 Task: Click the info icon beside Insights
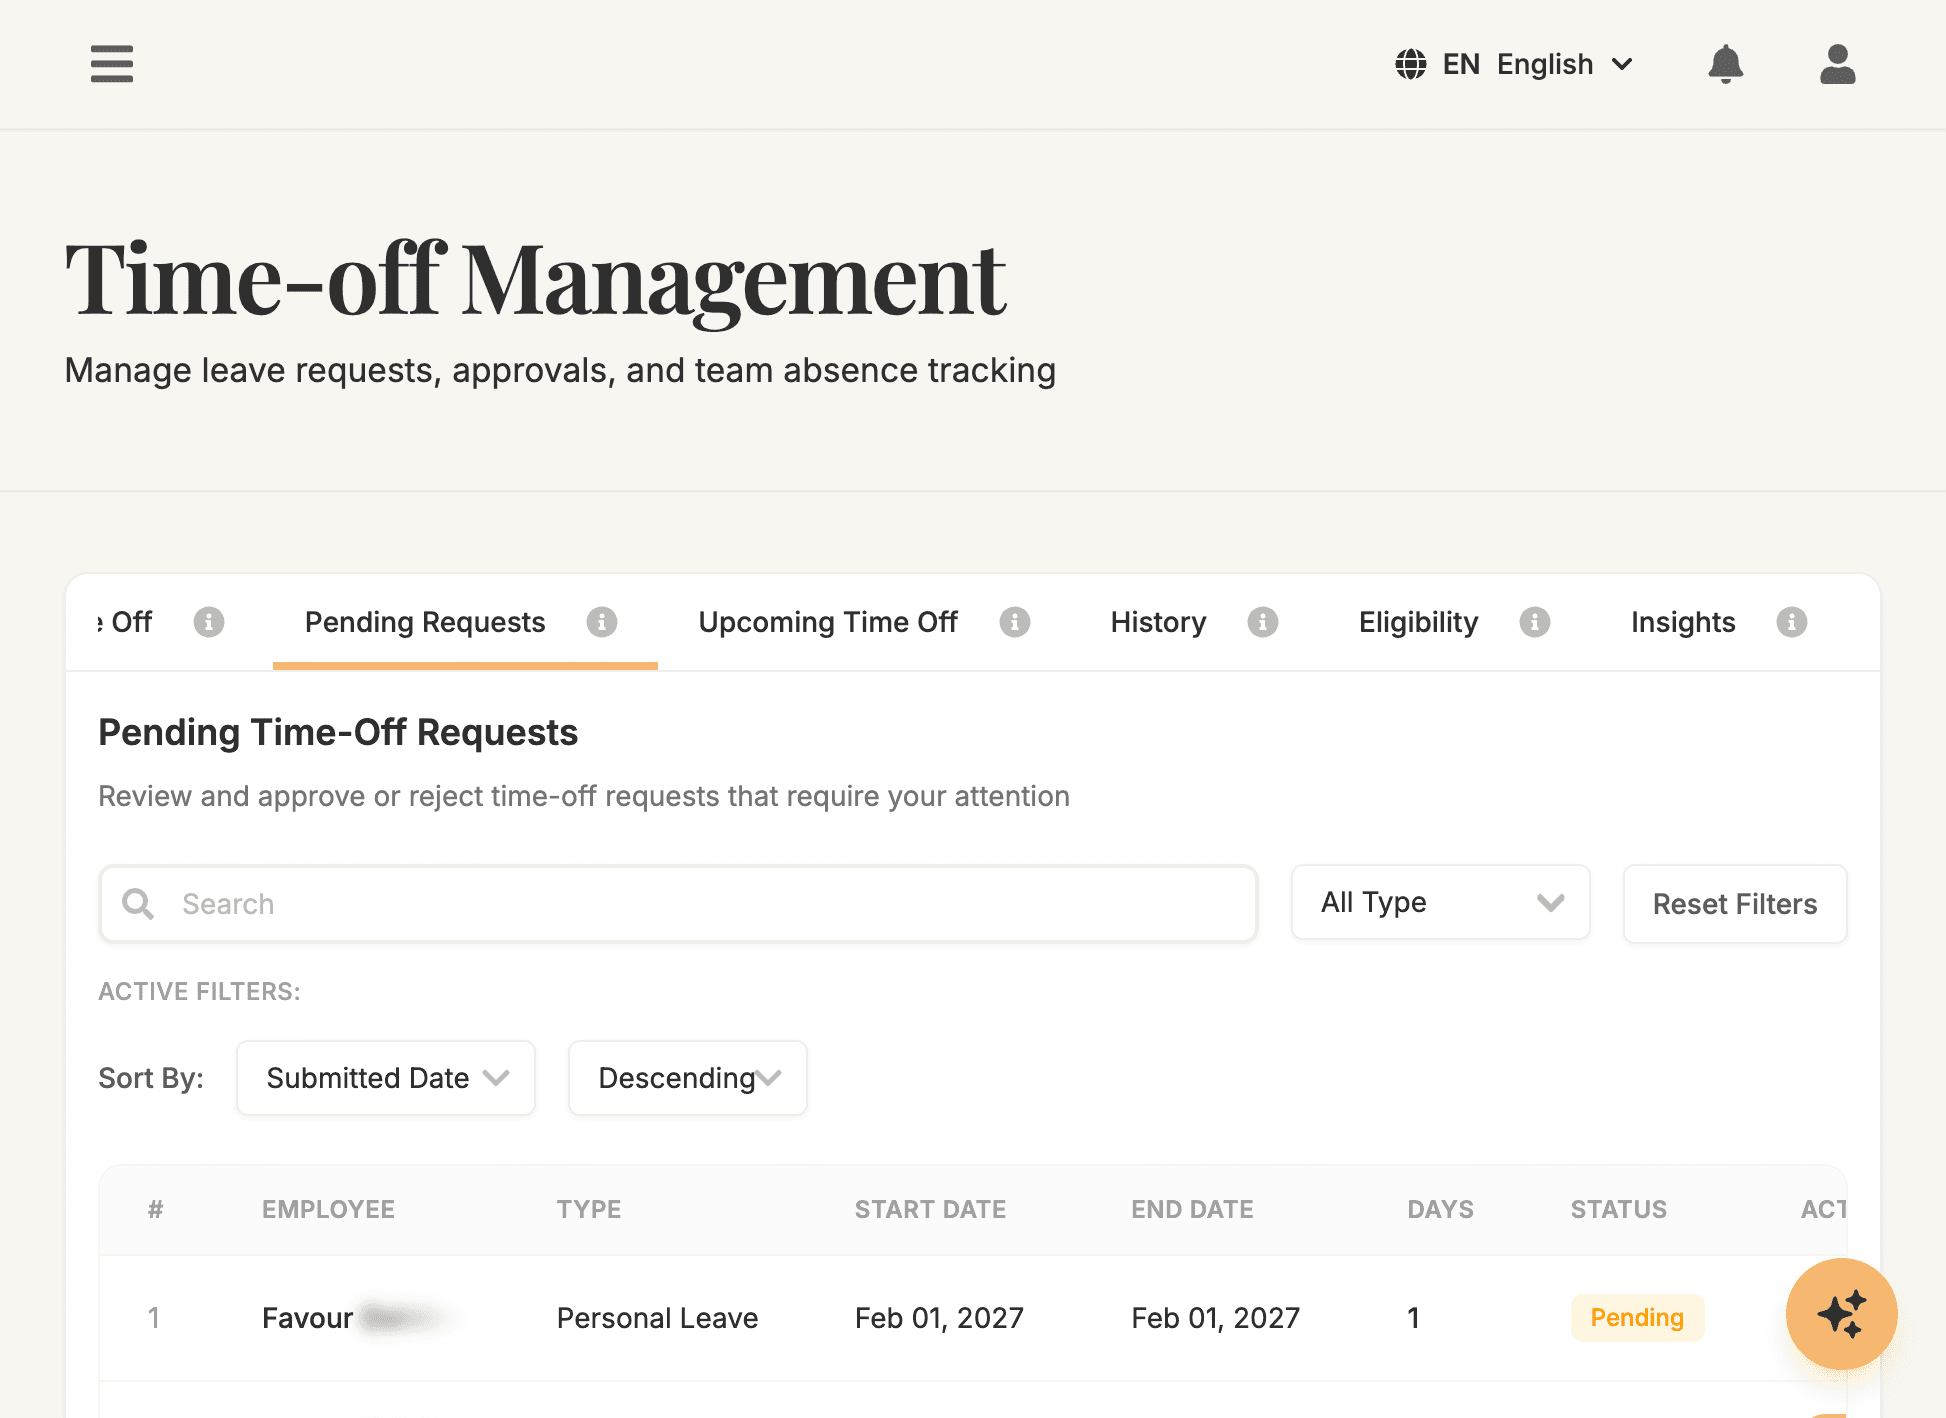[1792, 621]
